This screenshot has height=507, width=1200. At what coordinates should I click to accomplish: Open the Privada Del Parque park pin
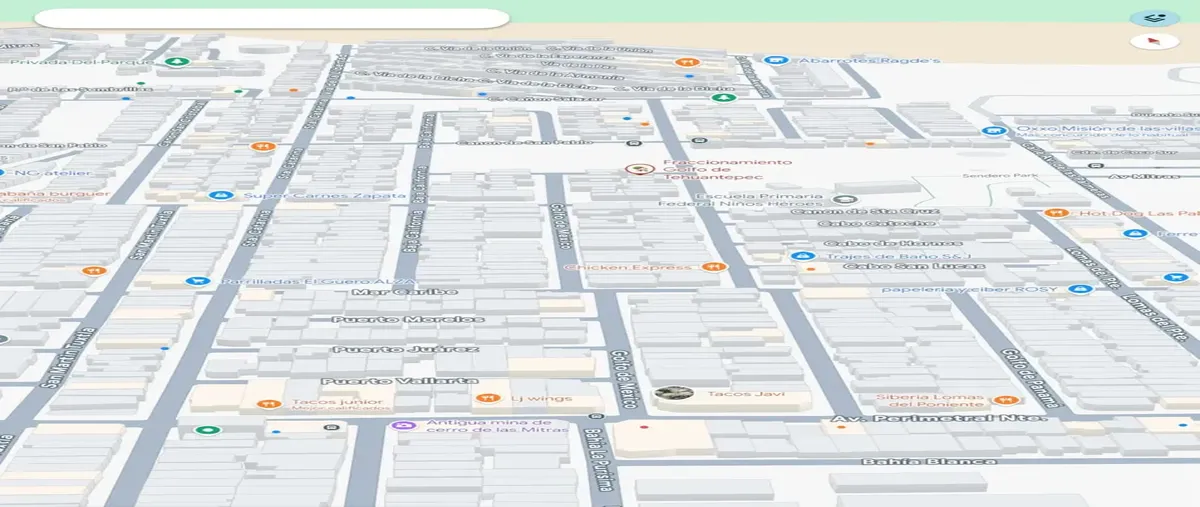pyautogui.click(x=177, y=61)
